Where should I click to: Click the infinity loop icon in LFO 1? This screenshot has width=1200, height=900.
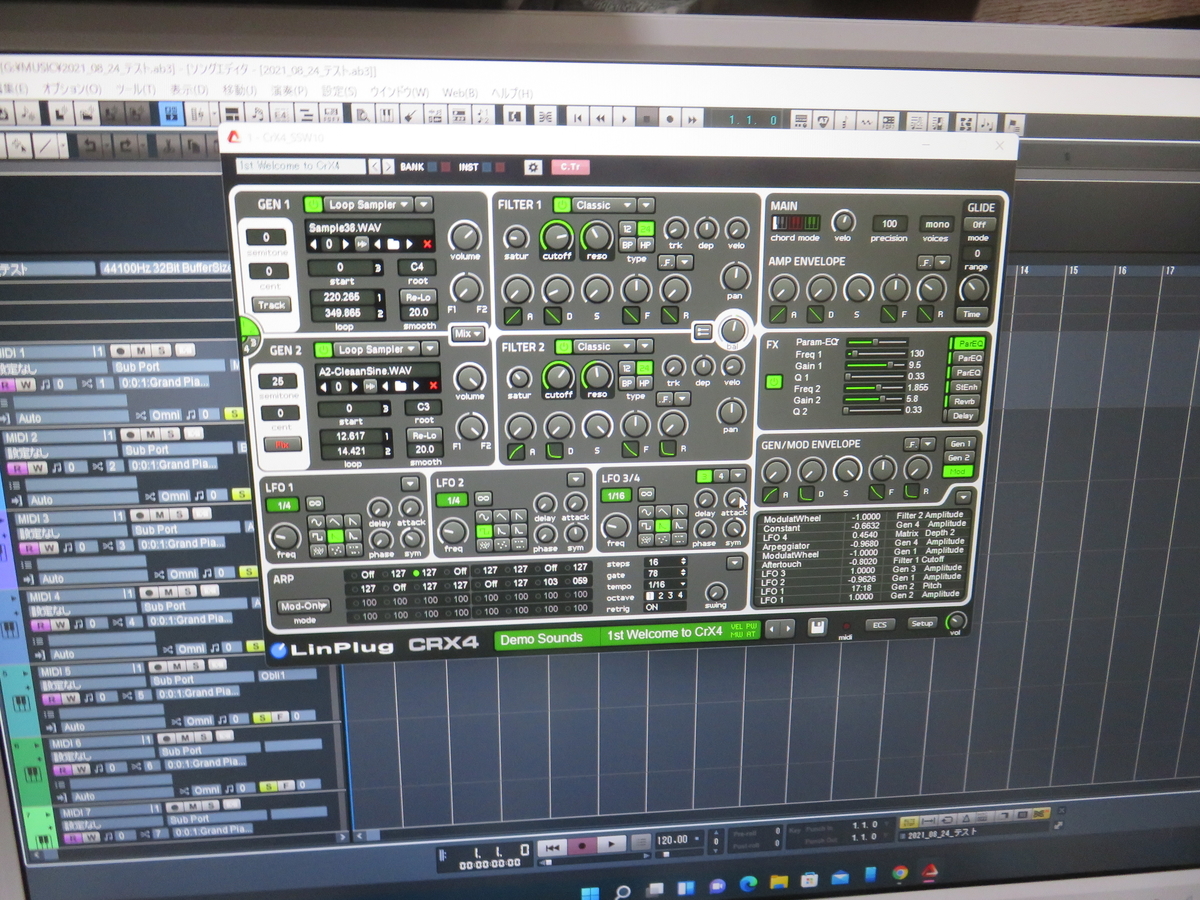pyautogui.click(x=315, y=503)
